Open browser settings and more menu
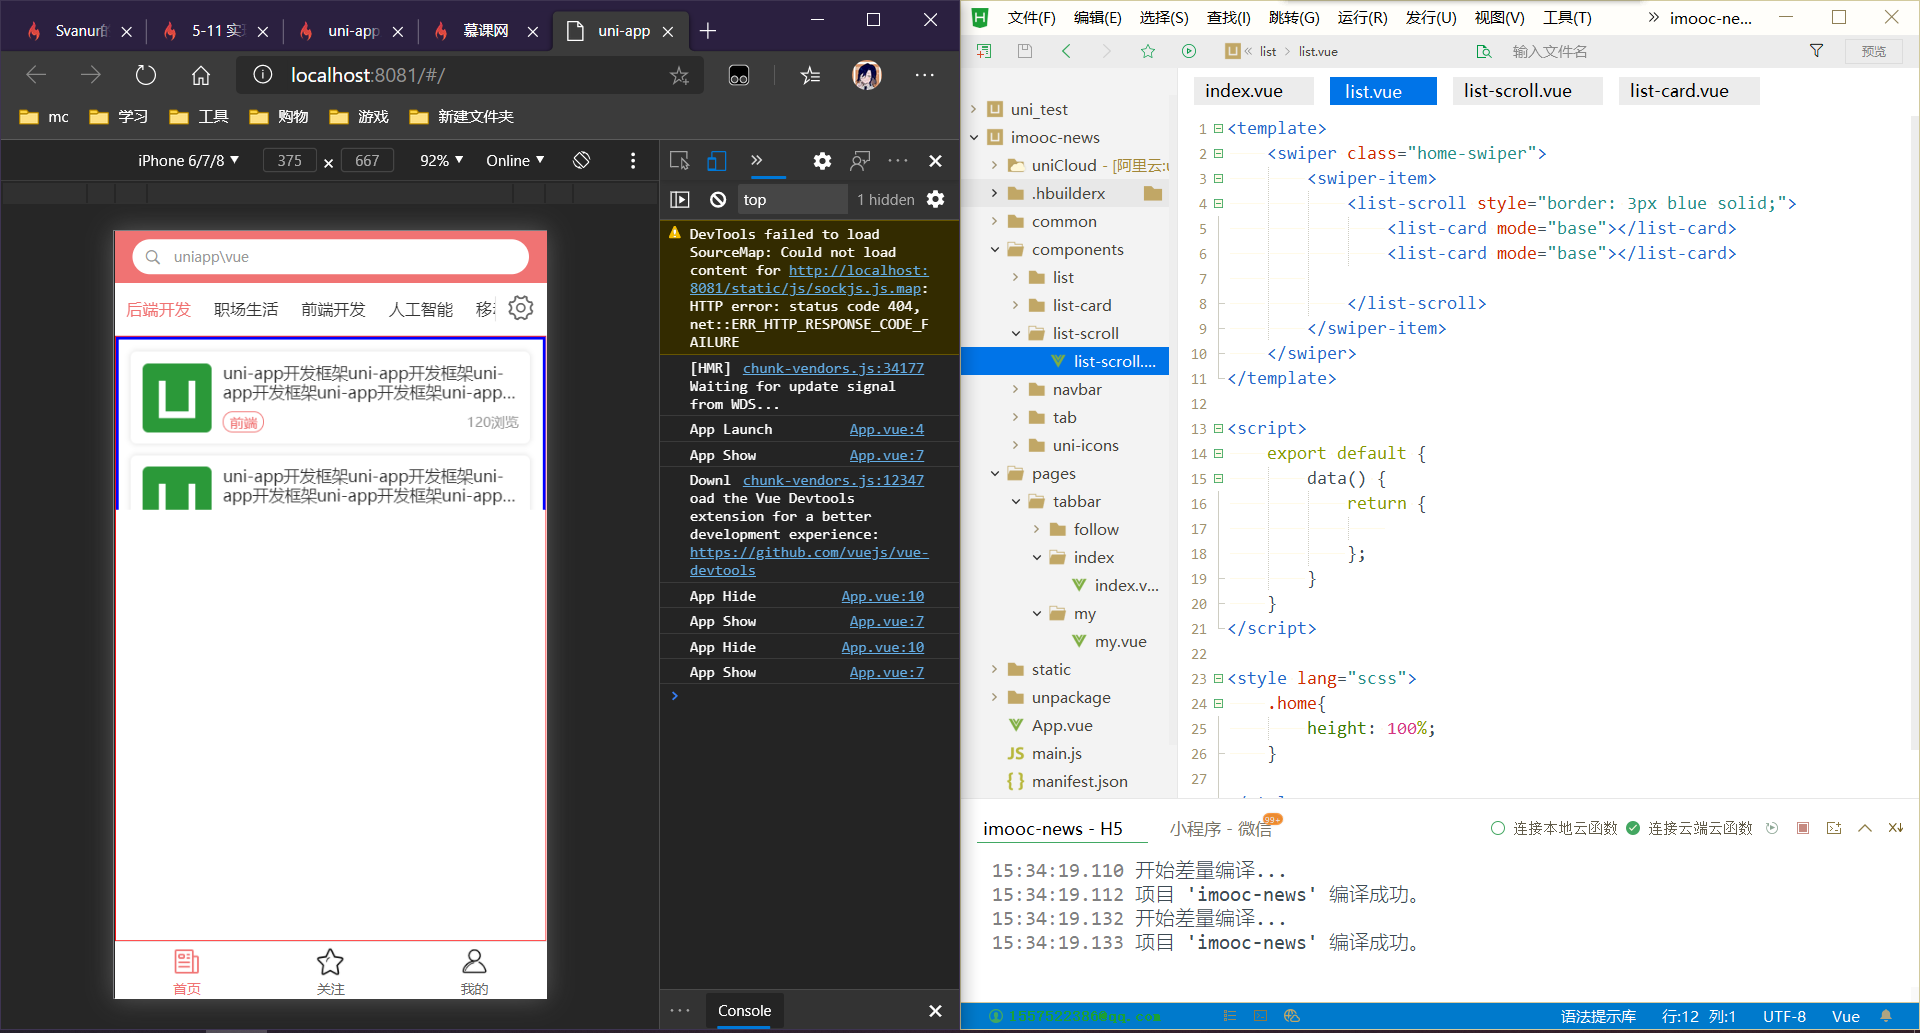This screenshot has height=1033, width=1920. [x=924, y=75]
